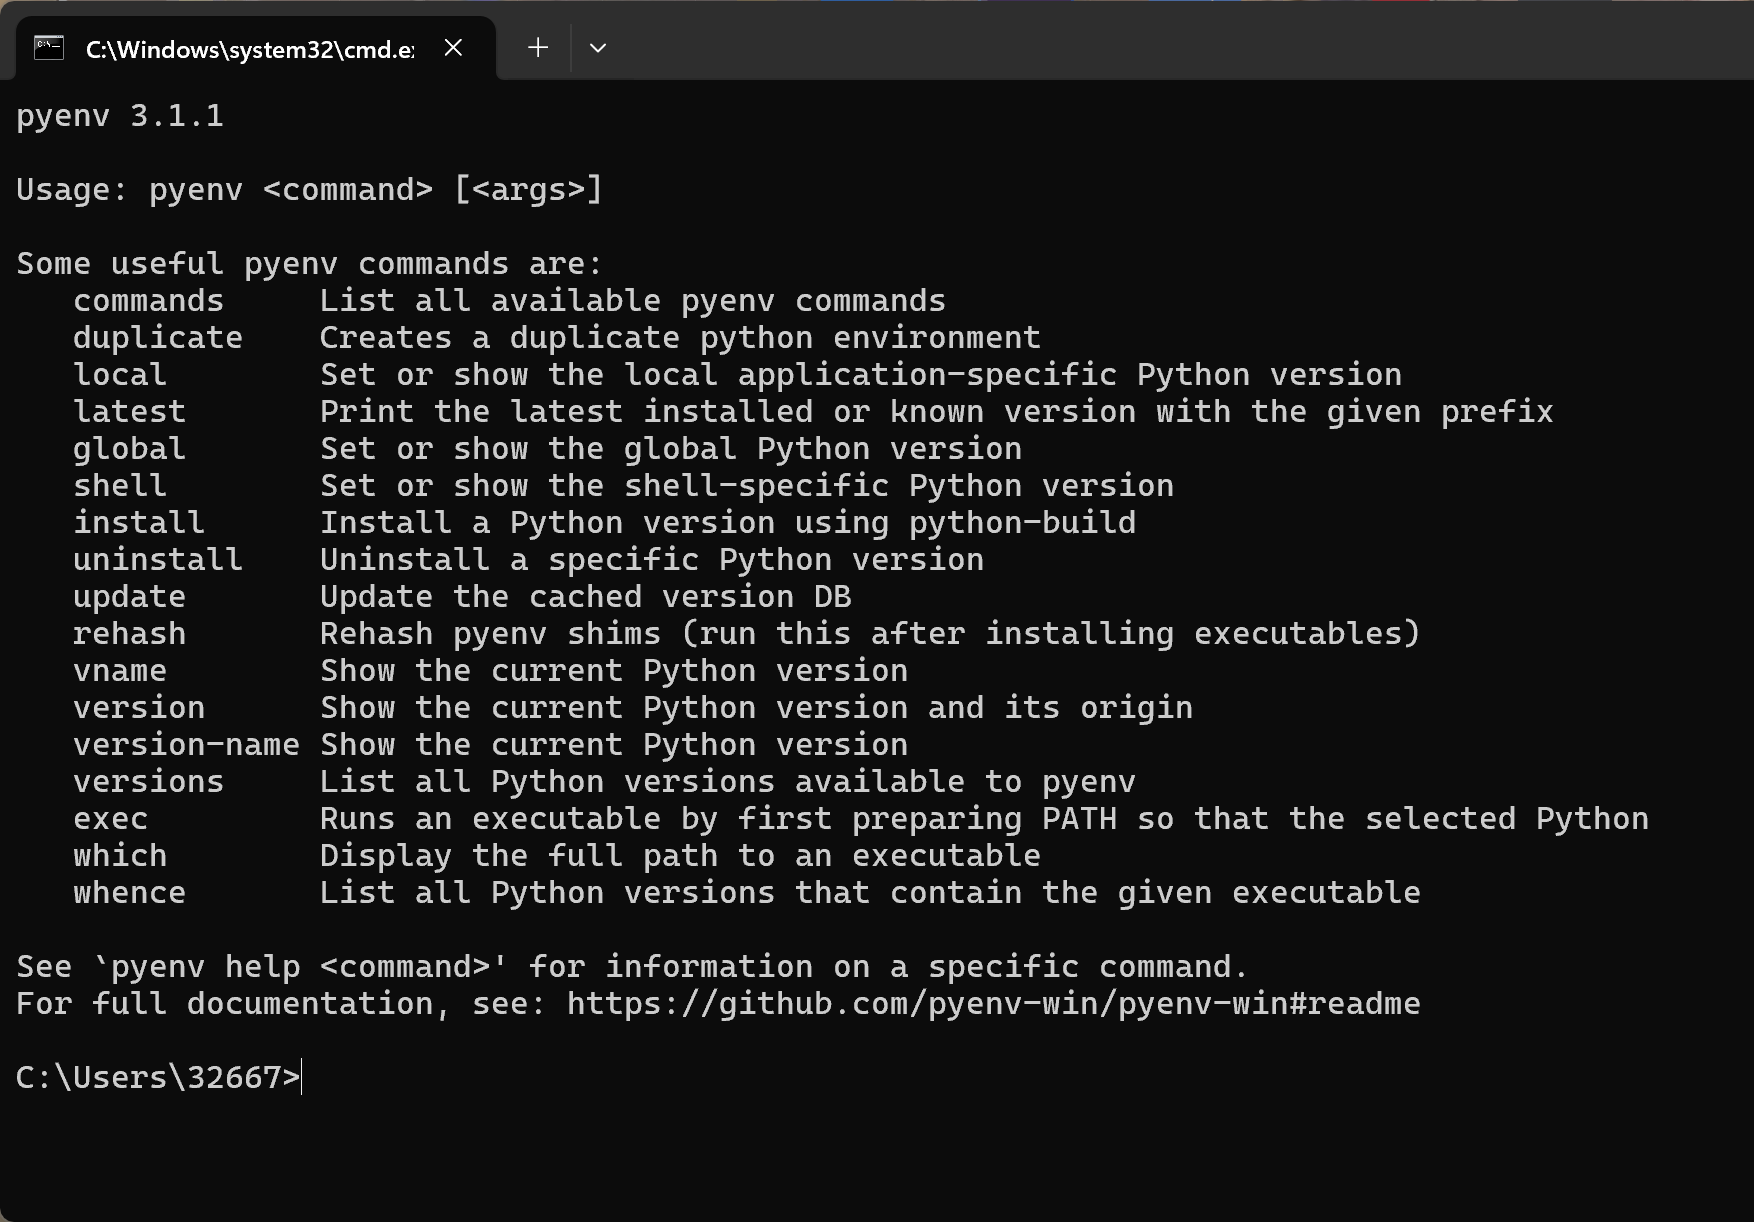This screenshot has width=1754, height=1222.
Task: Click the 'install' command name
Action: pos(139,523)
